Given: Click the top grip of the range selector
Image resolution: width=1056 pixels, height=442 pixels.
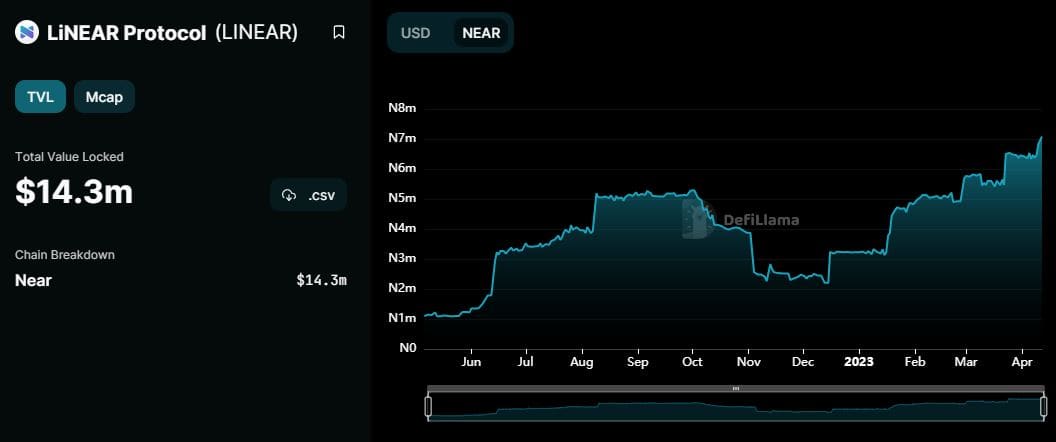Looking at the screenshot, I should (x=735, y=388).
